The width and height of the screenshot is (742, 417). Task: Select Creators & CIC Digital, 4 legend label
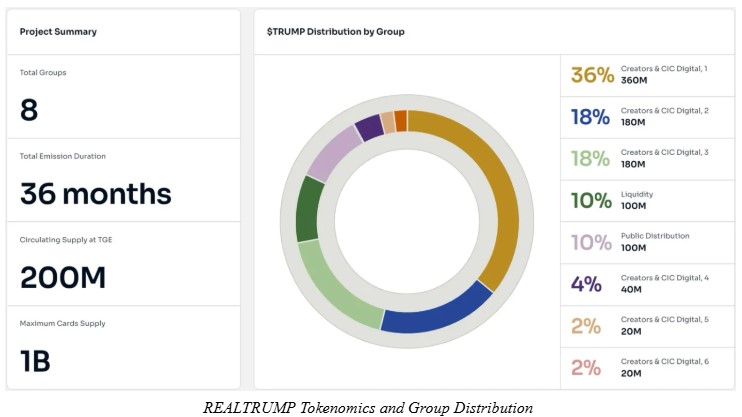click(664, 278)
